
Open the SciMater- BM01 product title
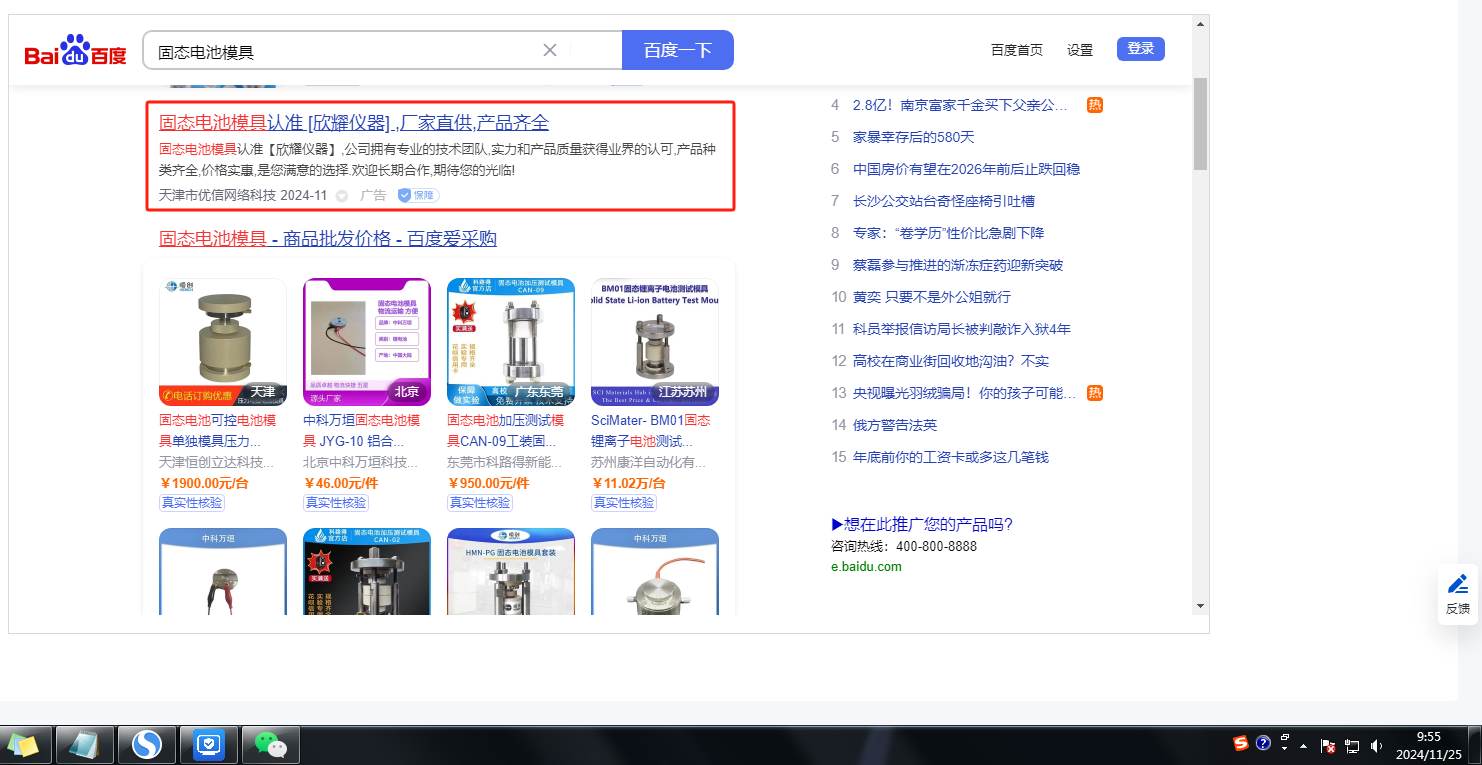(651, 431)
